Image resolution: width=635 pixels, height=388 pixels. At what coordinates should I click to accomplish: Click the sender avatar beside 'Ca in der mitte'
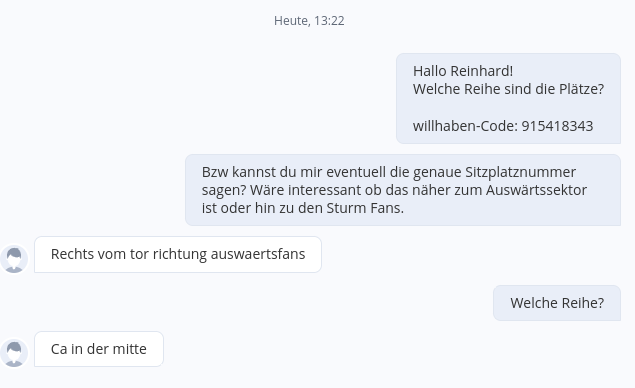pos(14,353)
